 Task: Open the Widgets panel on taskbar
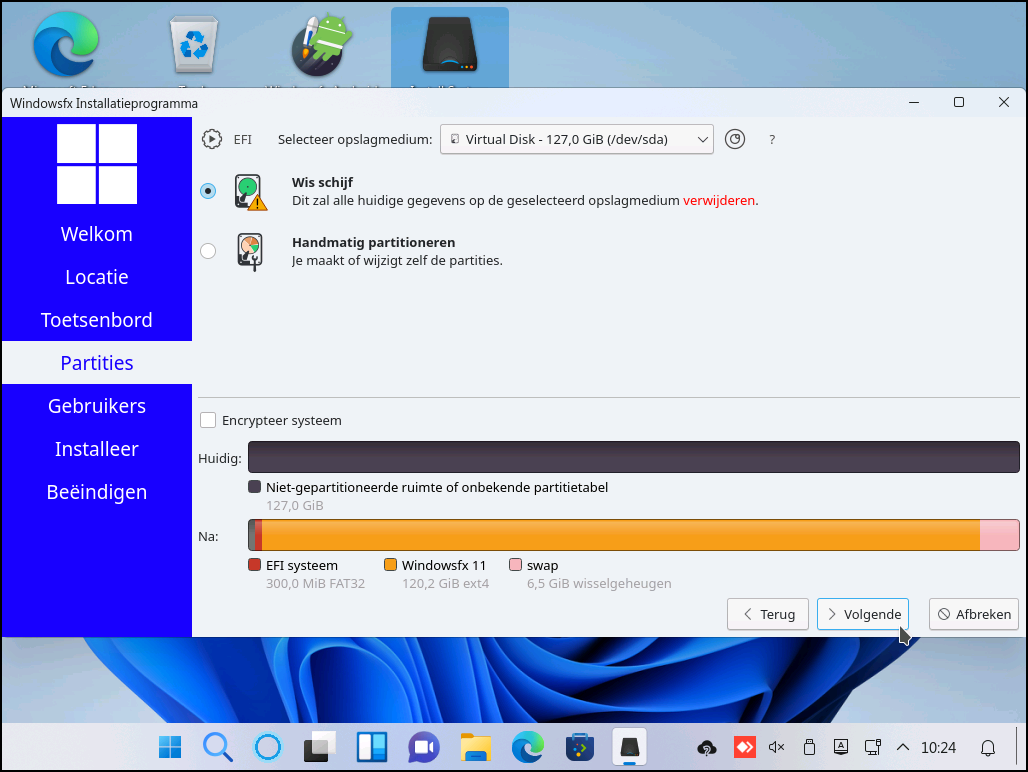tap(372, 747)
